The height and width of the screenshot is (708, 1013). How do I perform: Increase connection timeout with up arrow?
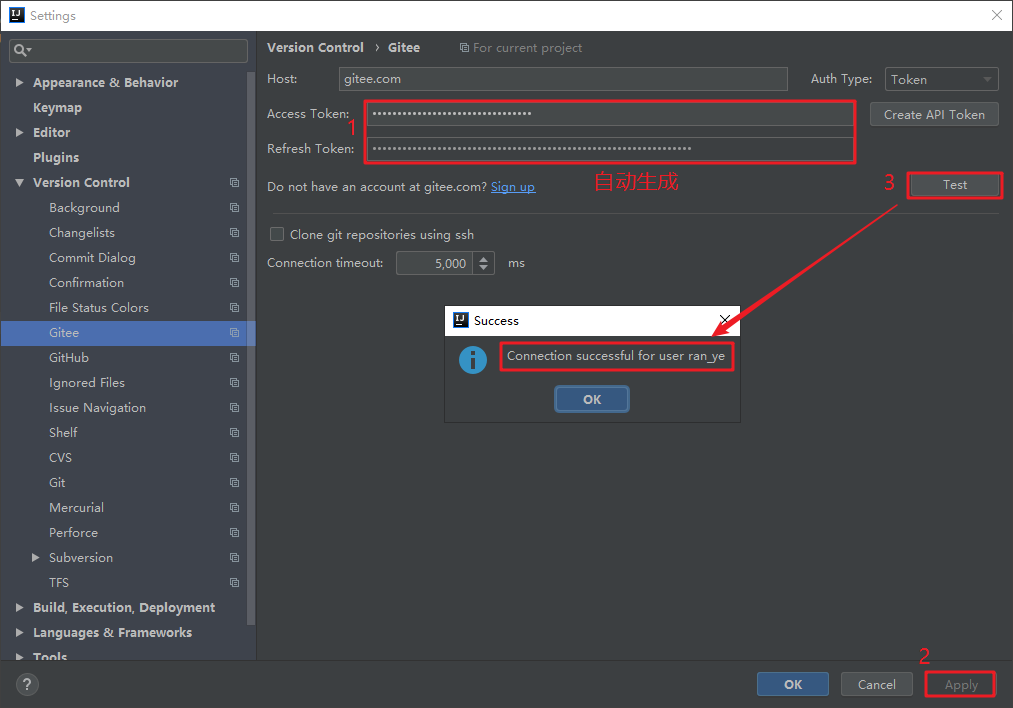click(483, 259)
